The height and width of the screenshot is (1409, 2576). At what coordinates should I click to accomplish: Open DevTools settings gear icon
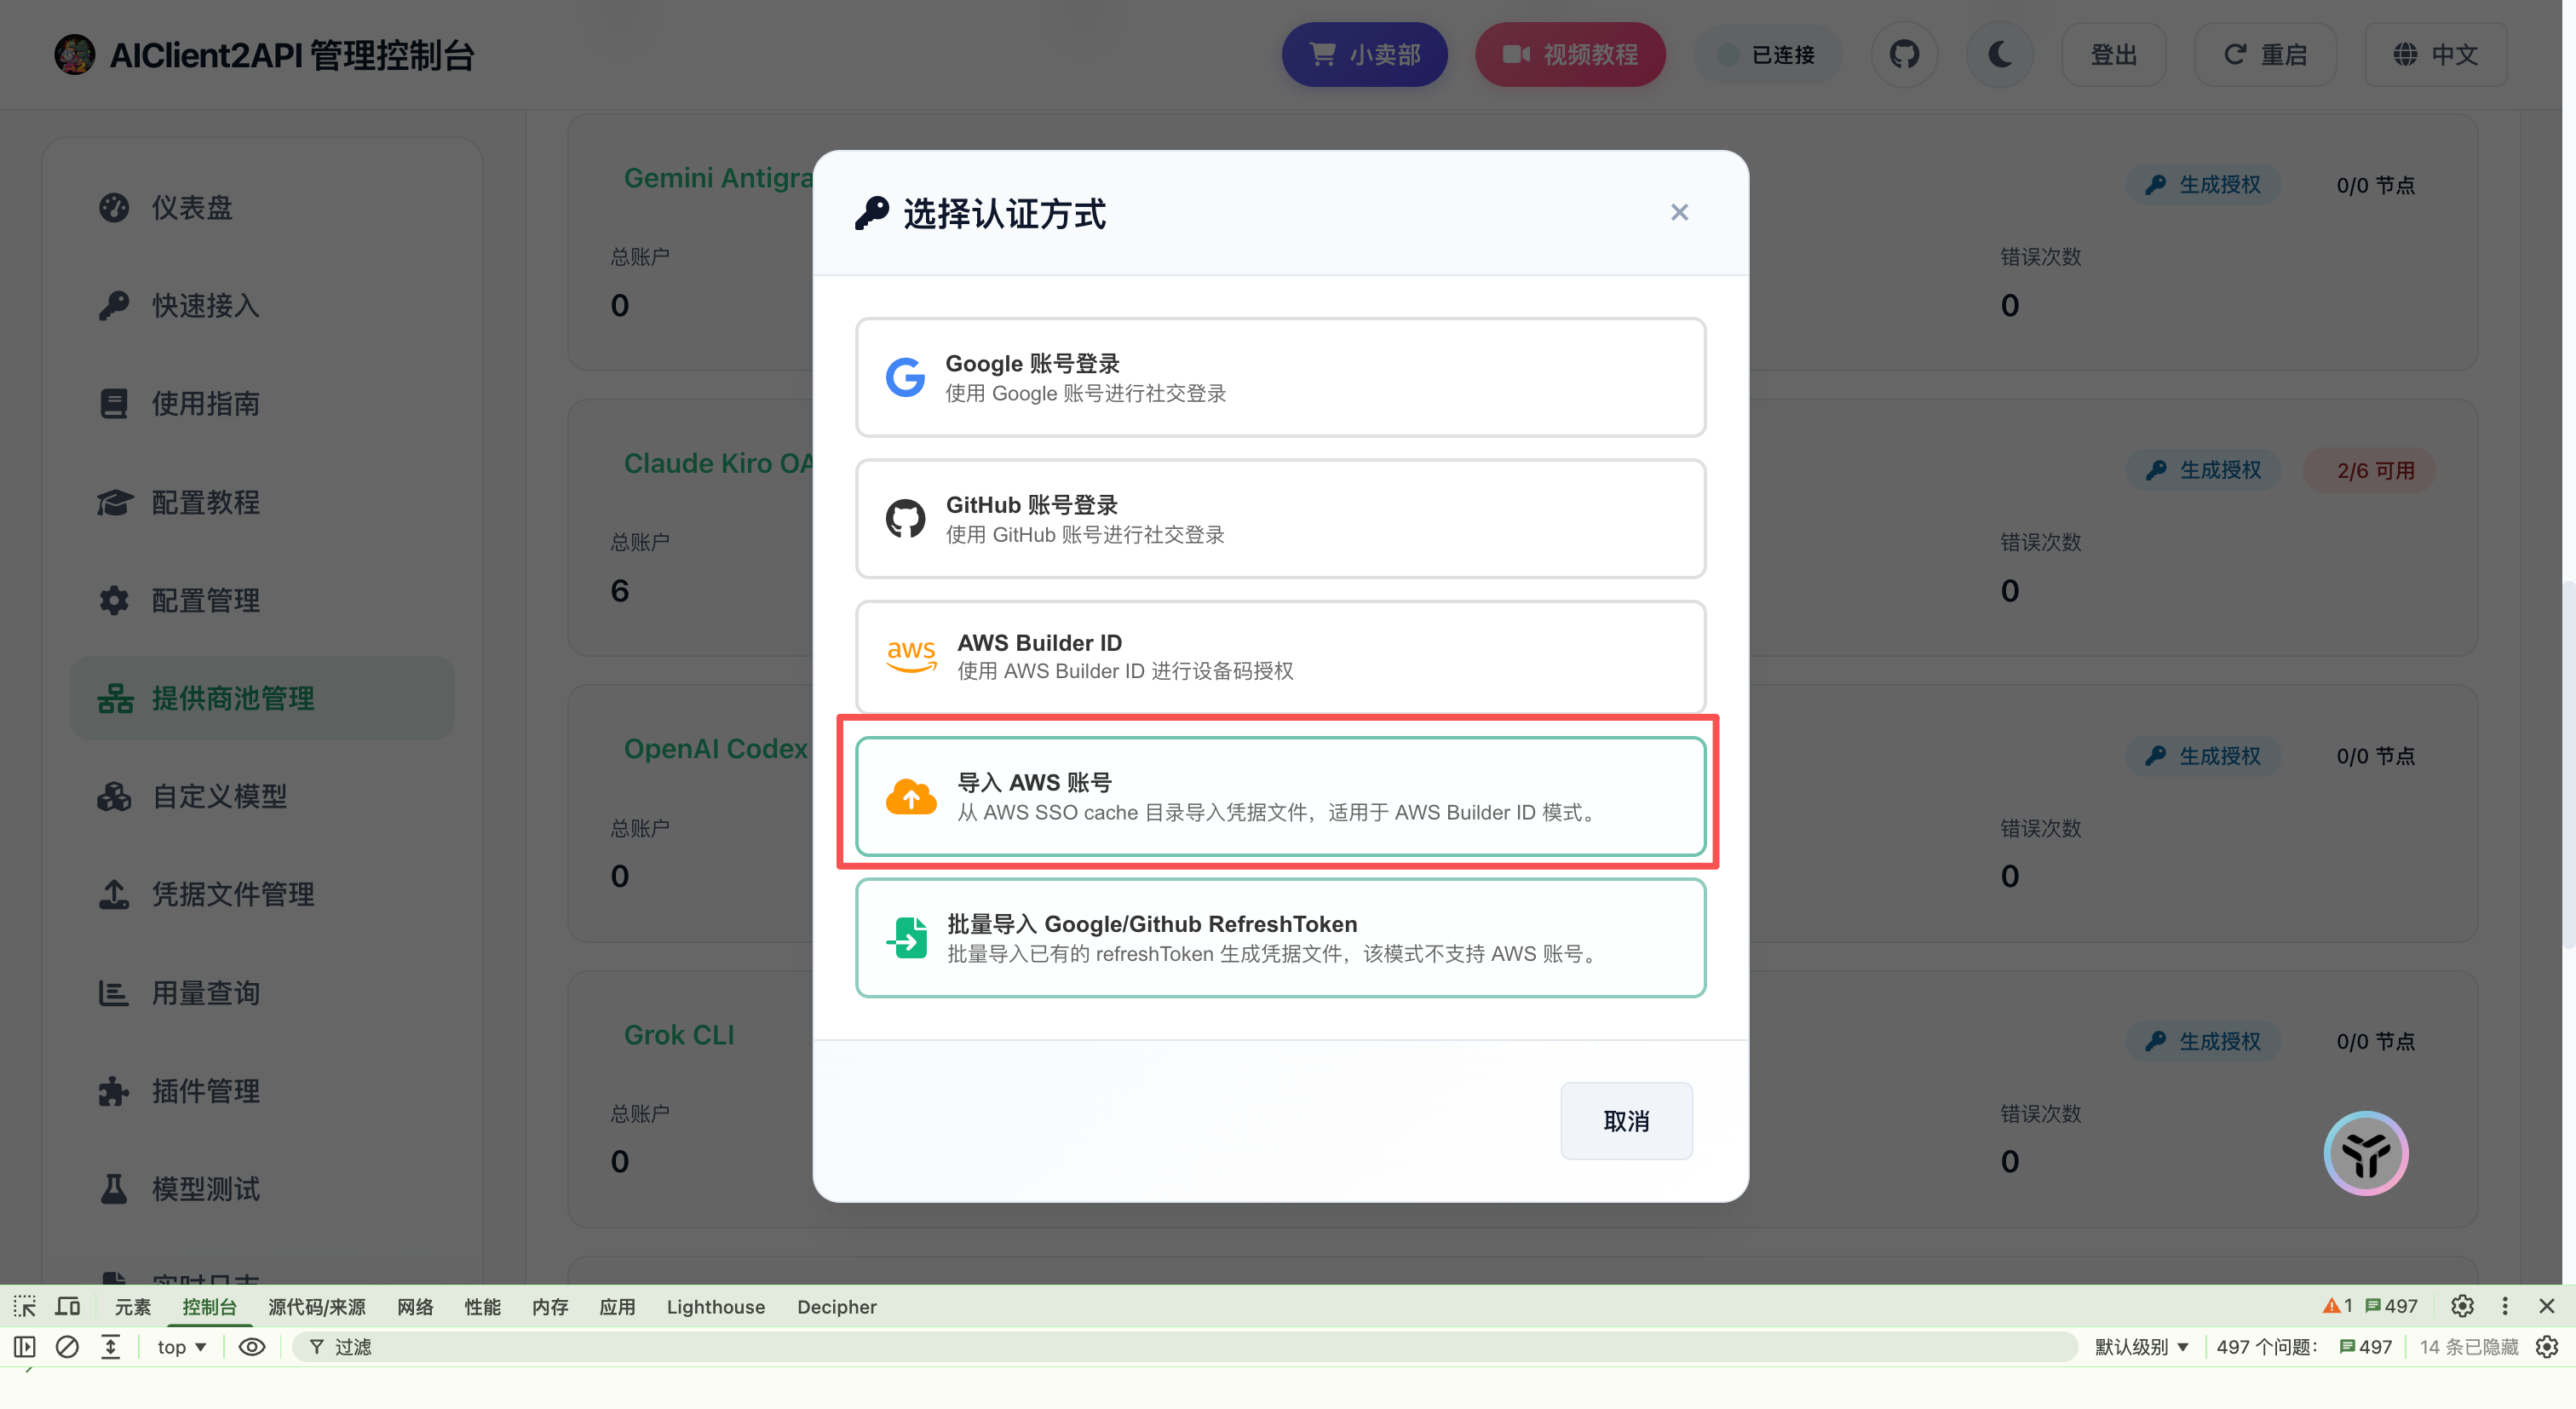[x=2462, y=1306]
